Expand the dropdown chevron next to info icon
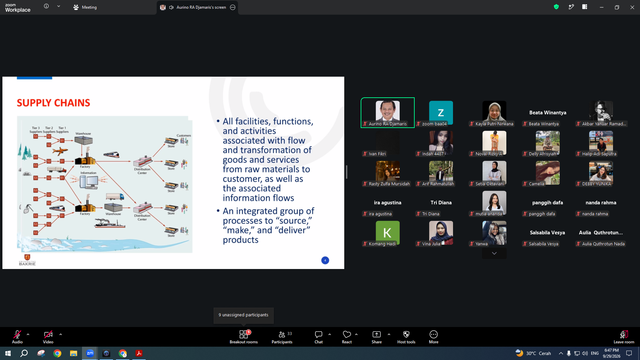 click(58, 7)
